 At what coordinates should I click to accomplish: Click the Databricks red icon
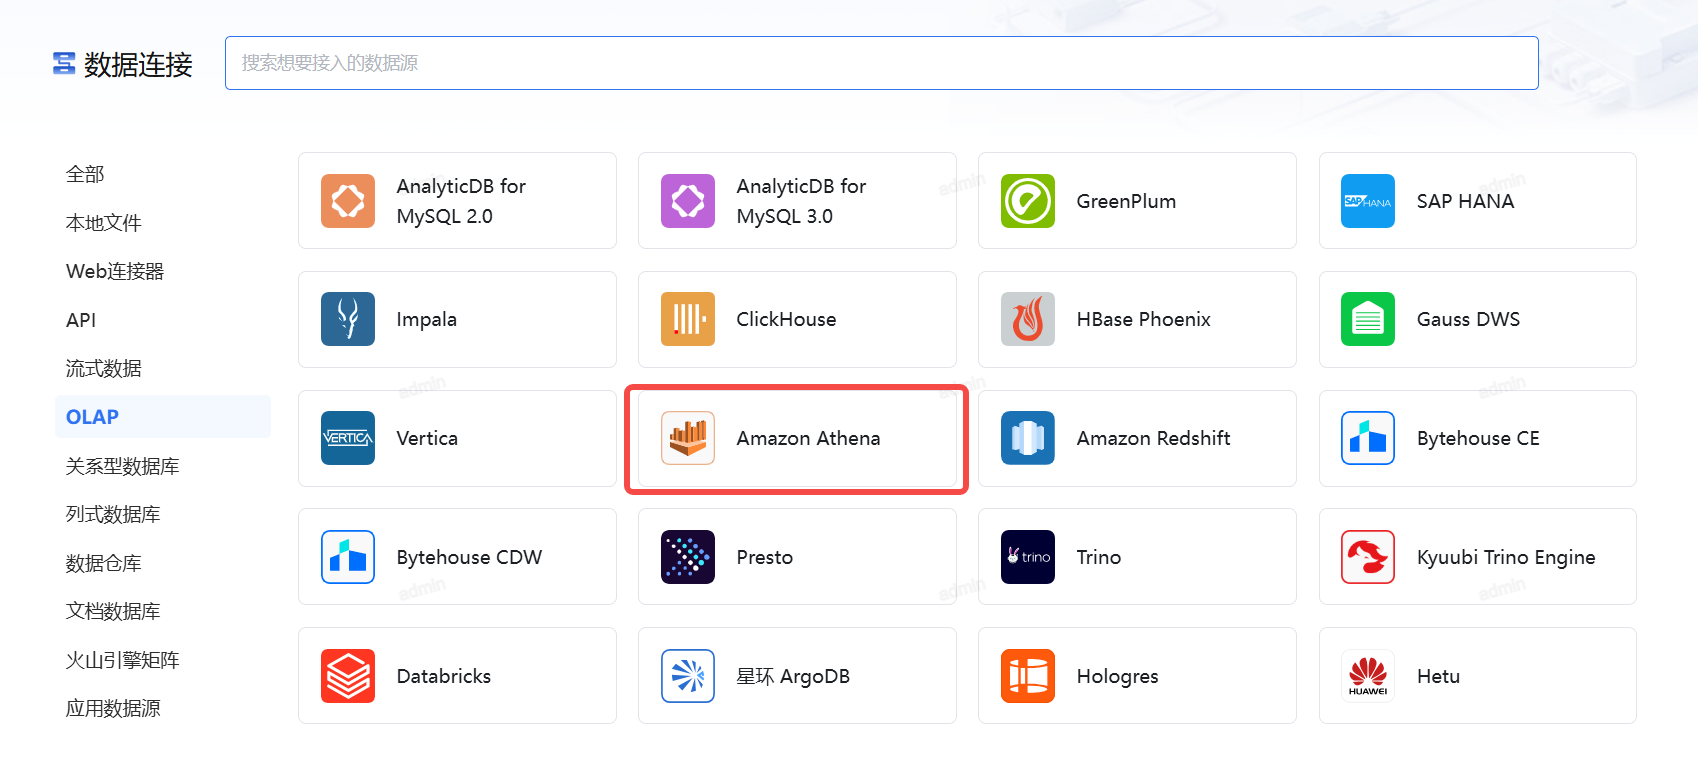tap(348, 676)
